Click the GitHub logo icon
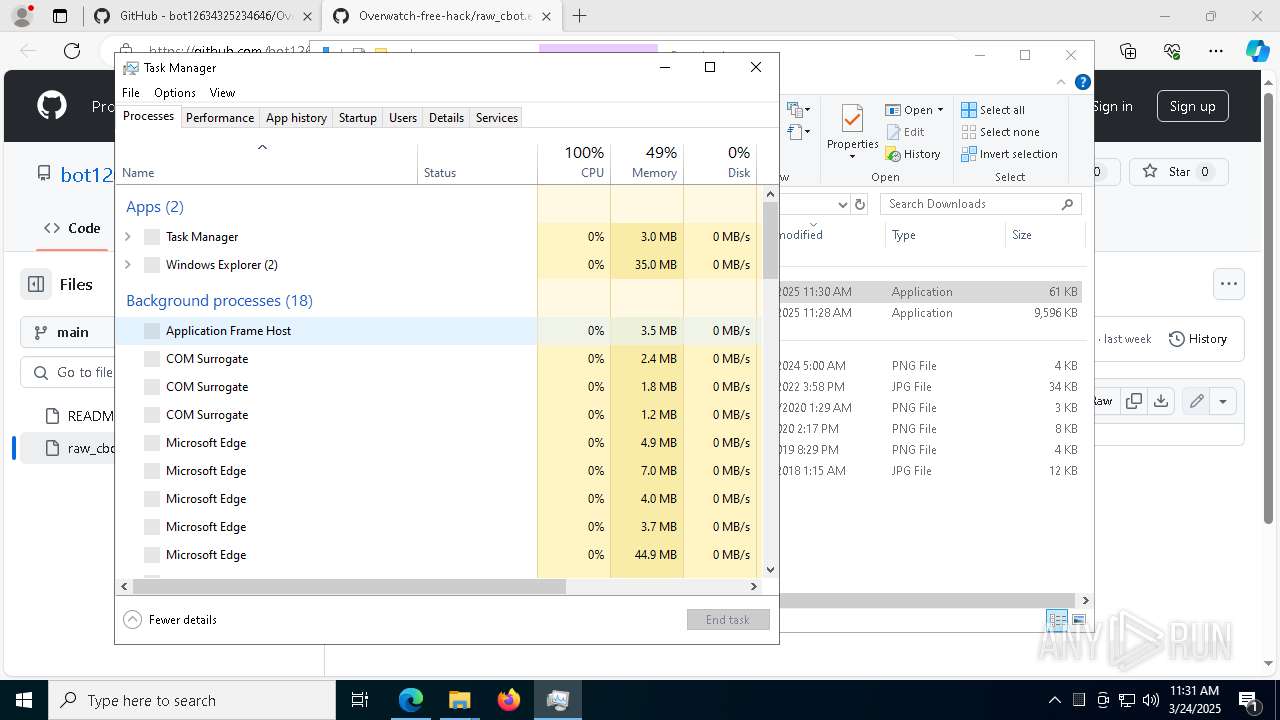Viewport: 1280px width, 720px height. [x=52, y=106]
